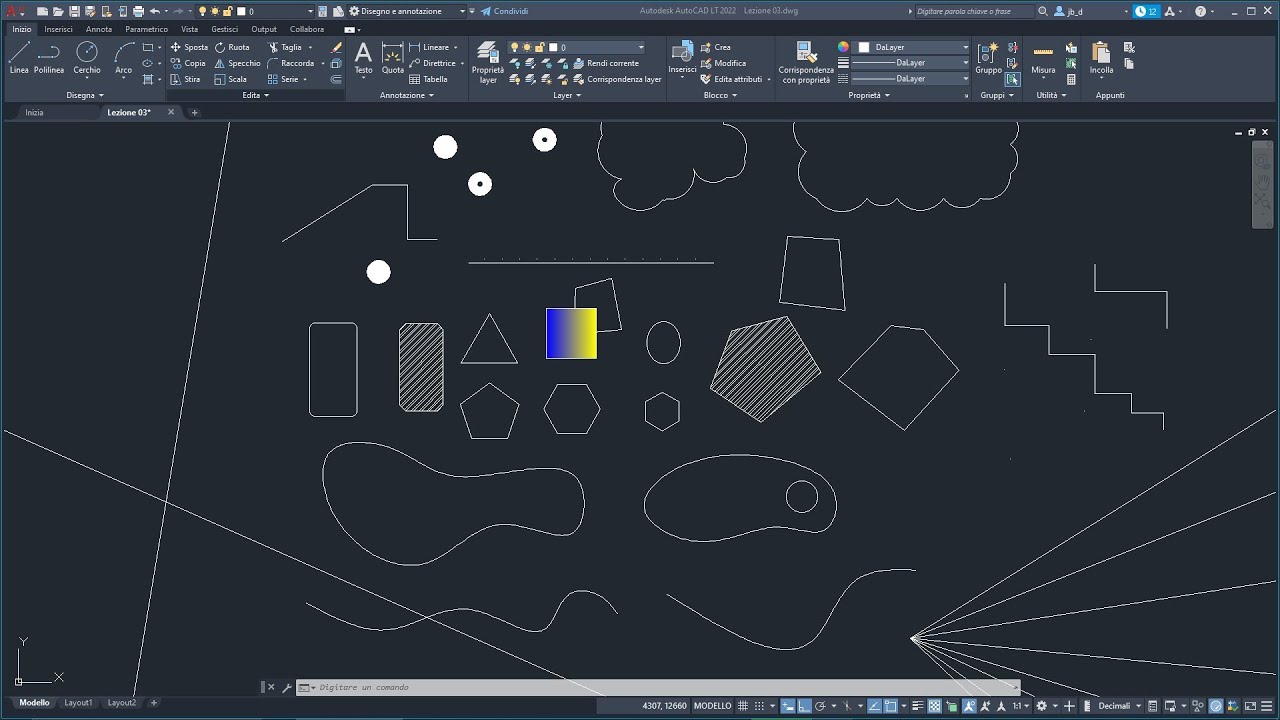Image resolution: width=1280 pixels, height=720 pixels.
Task: Launch the Copia copy command
Action: click(187, 63)
